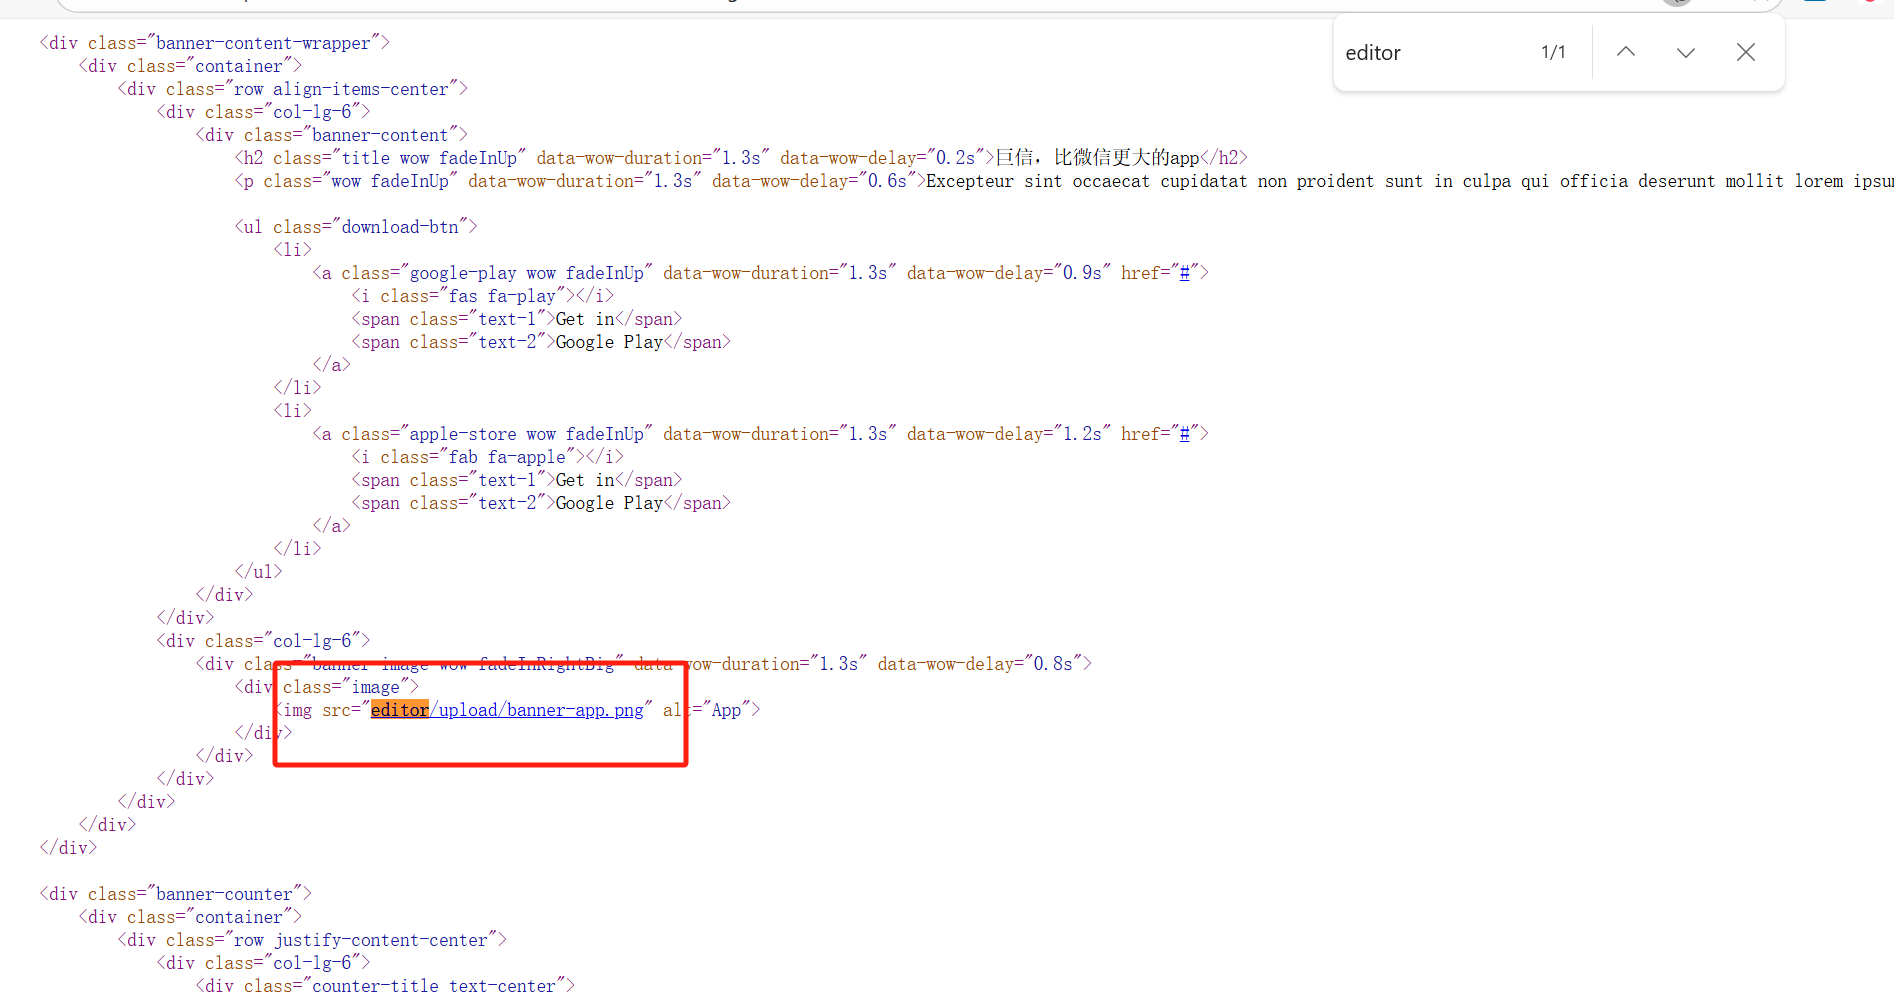Viewport: 1894px width, 993px height.
Task: Click the "banner-content-wrapper" div line
Action: [x=215, y=43]
